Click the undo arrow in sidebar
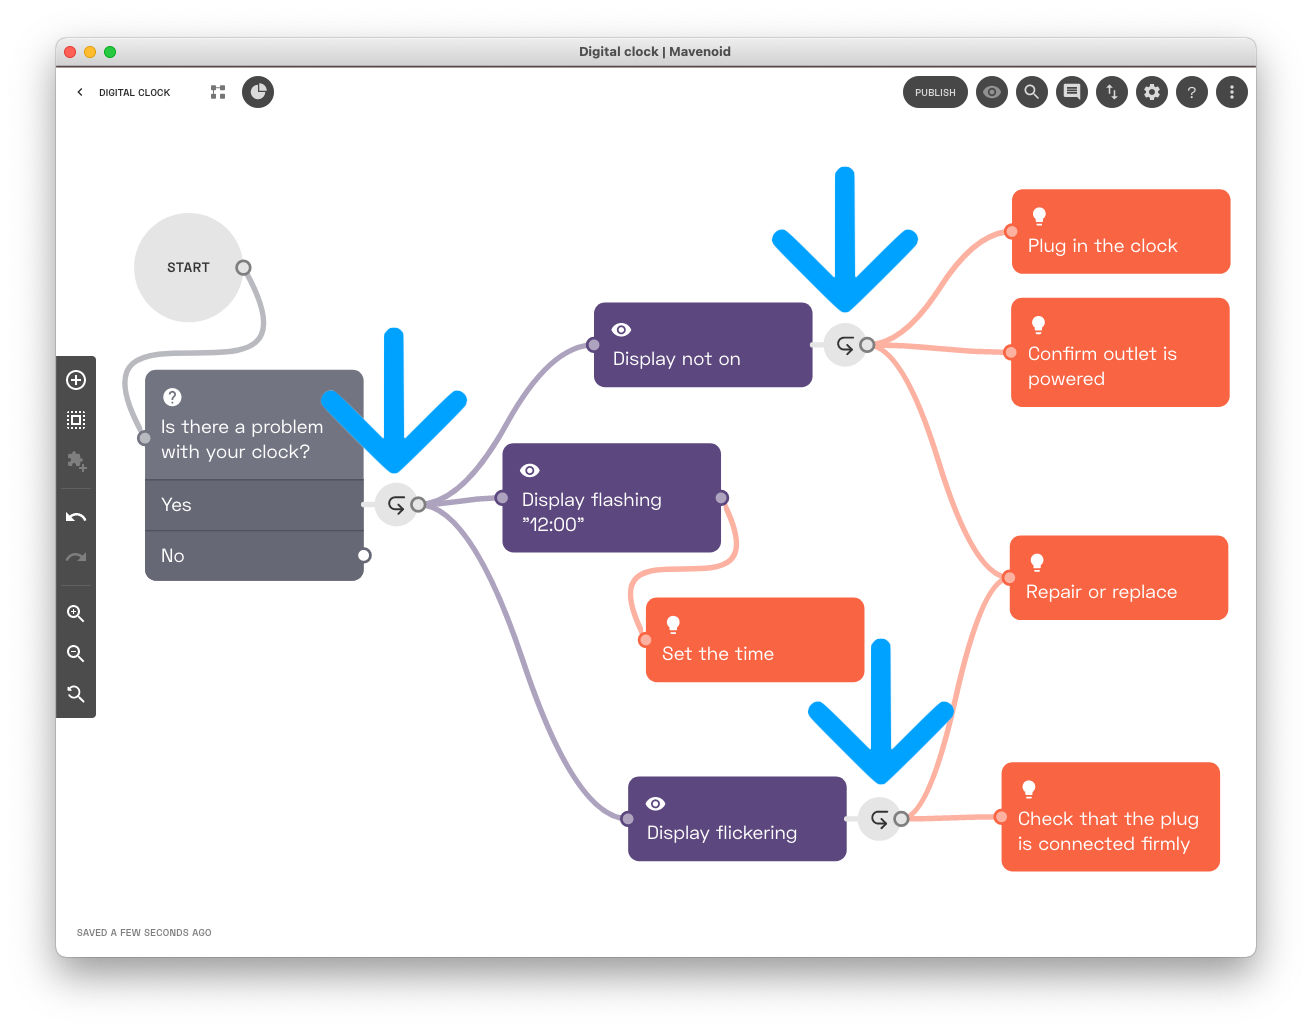 coord(76,517)
